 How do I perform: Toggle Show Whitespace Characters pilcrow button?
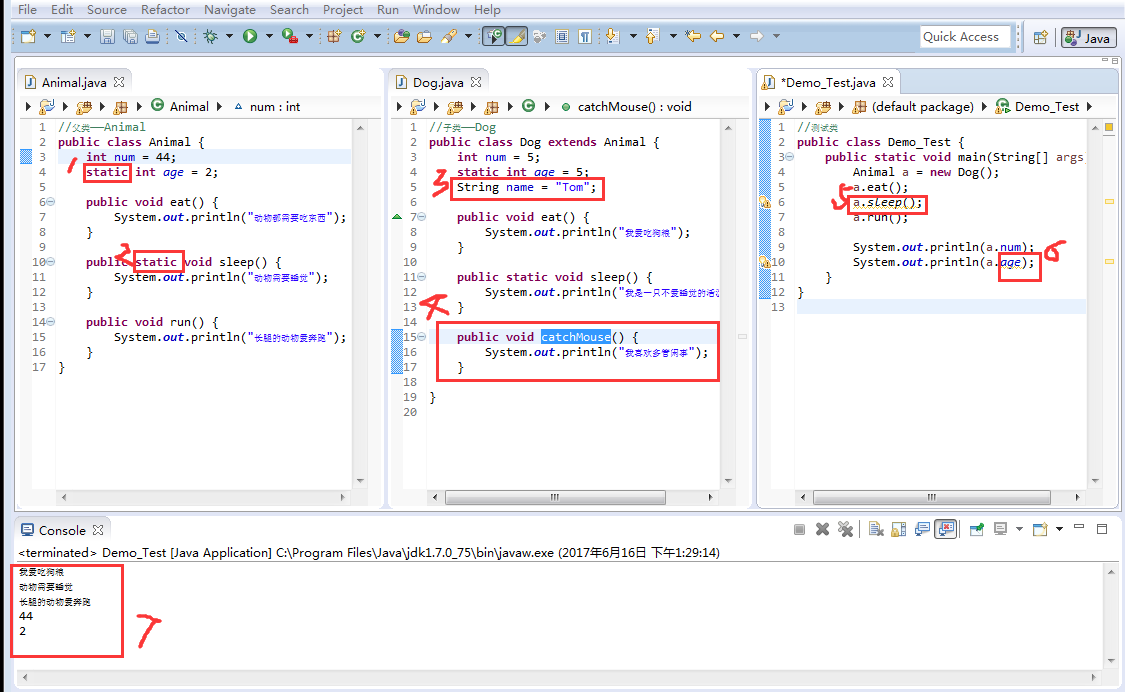coord(585,36)
